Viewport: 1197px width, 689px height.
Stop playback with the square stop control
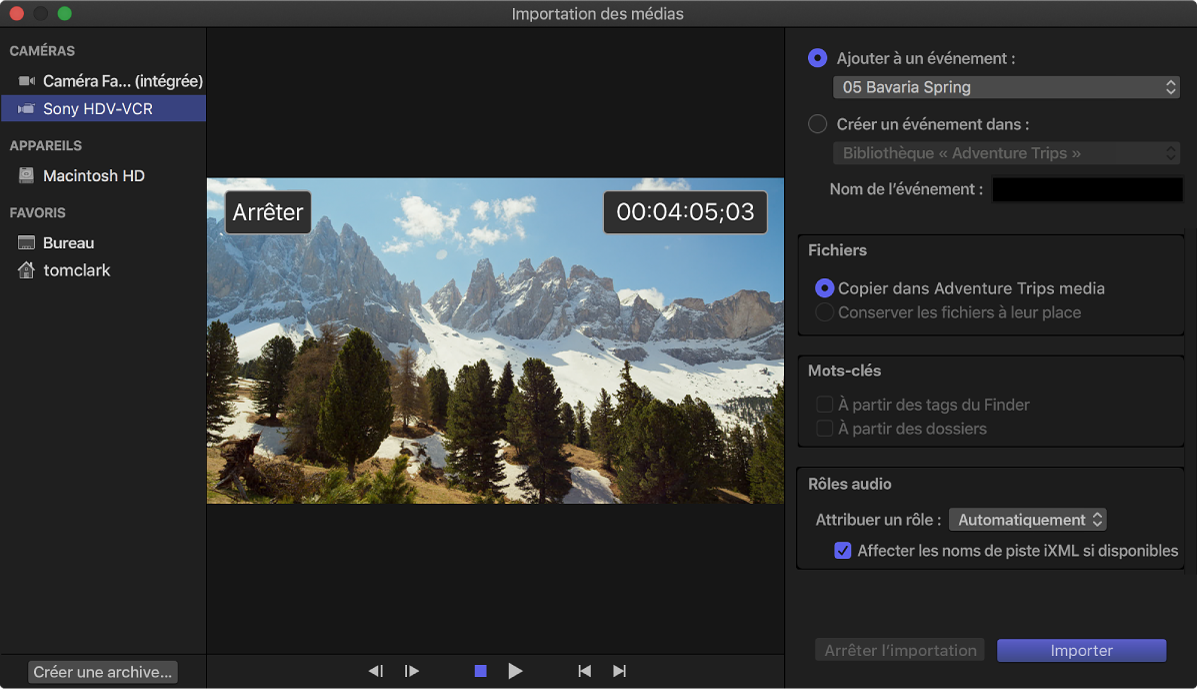tap(480, 671)
